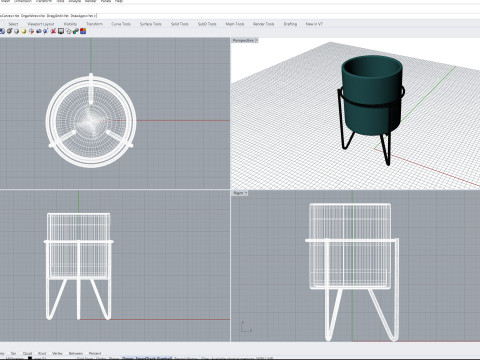480x360 pixels.
Task: Click the red and blue square icon
Action: [83, 31]
